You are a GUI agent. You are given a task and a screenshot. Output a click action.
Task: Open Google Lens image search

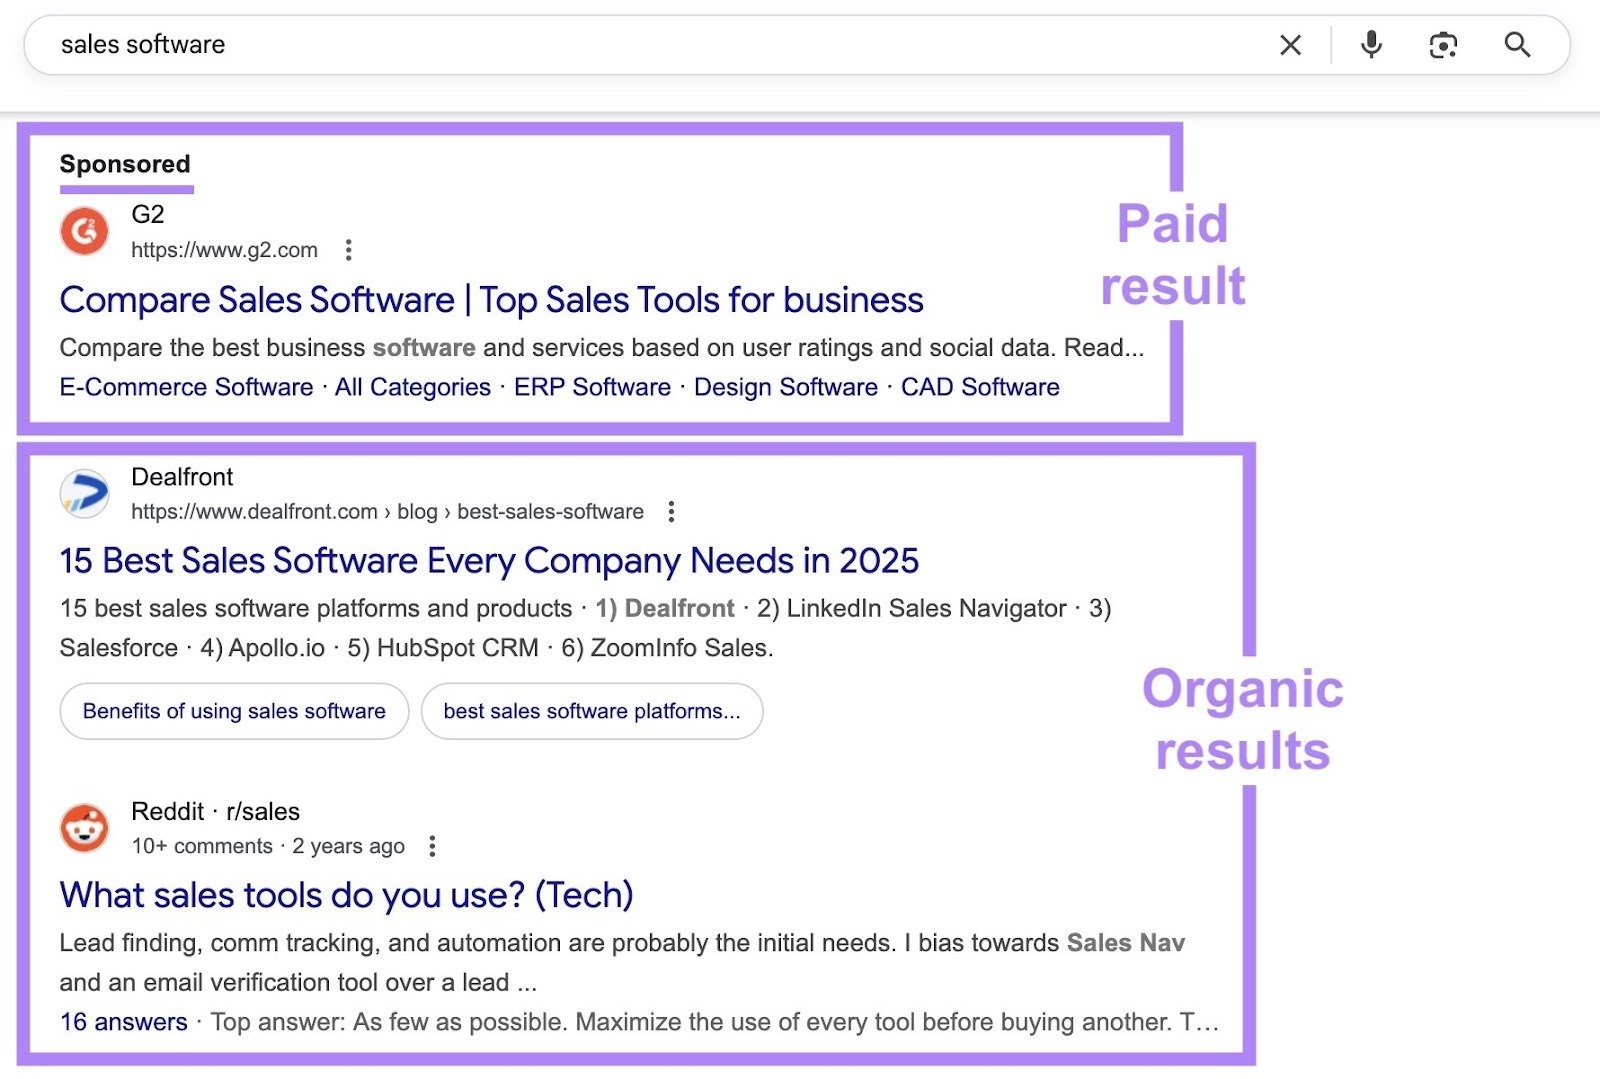click(1443, 45)
